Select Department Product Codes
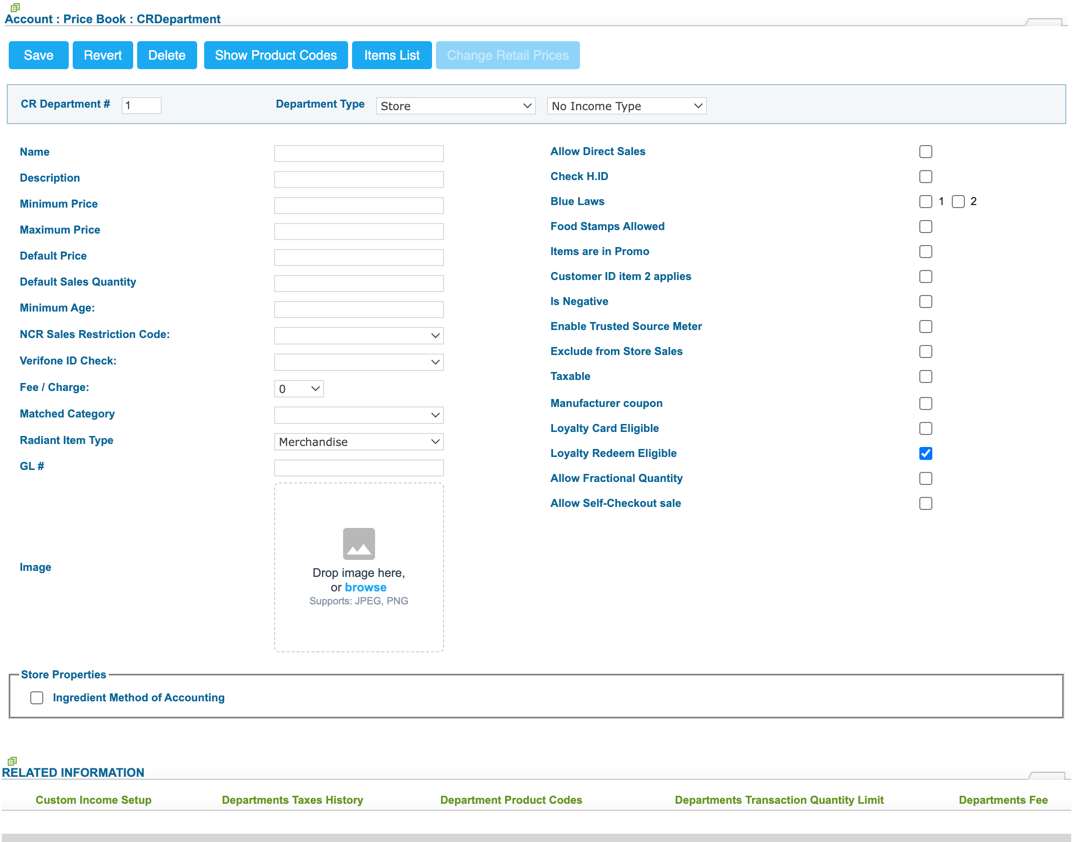 pos(511,800)
